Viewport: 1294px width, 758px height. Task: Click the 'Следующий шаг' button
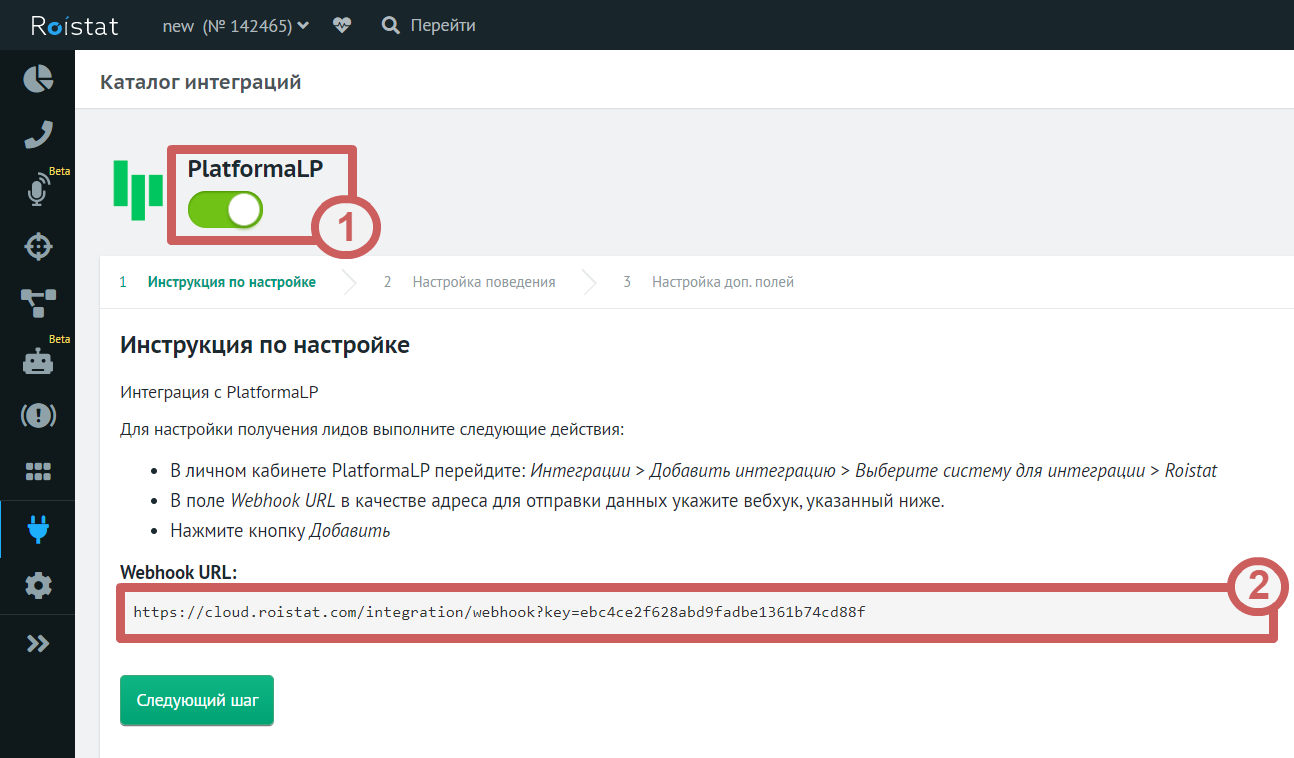pos(197,700)
